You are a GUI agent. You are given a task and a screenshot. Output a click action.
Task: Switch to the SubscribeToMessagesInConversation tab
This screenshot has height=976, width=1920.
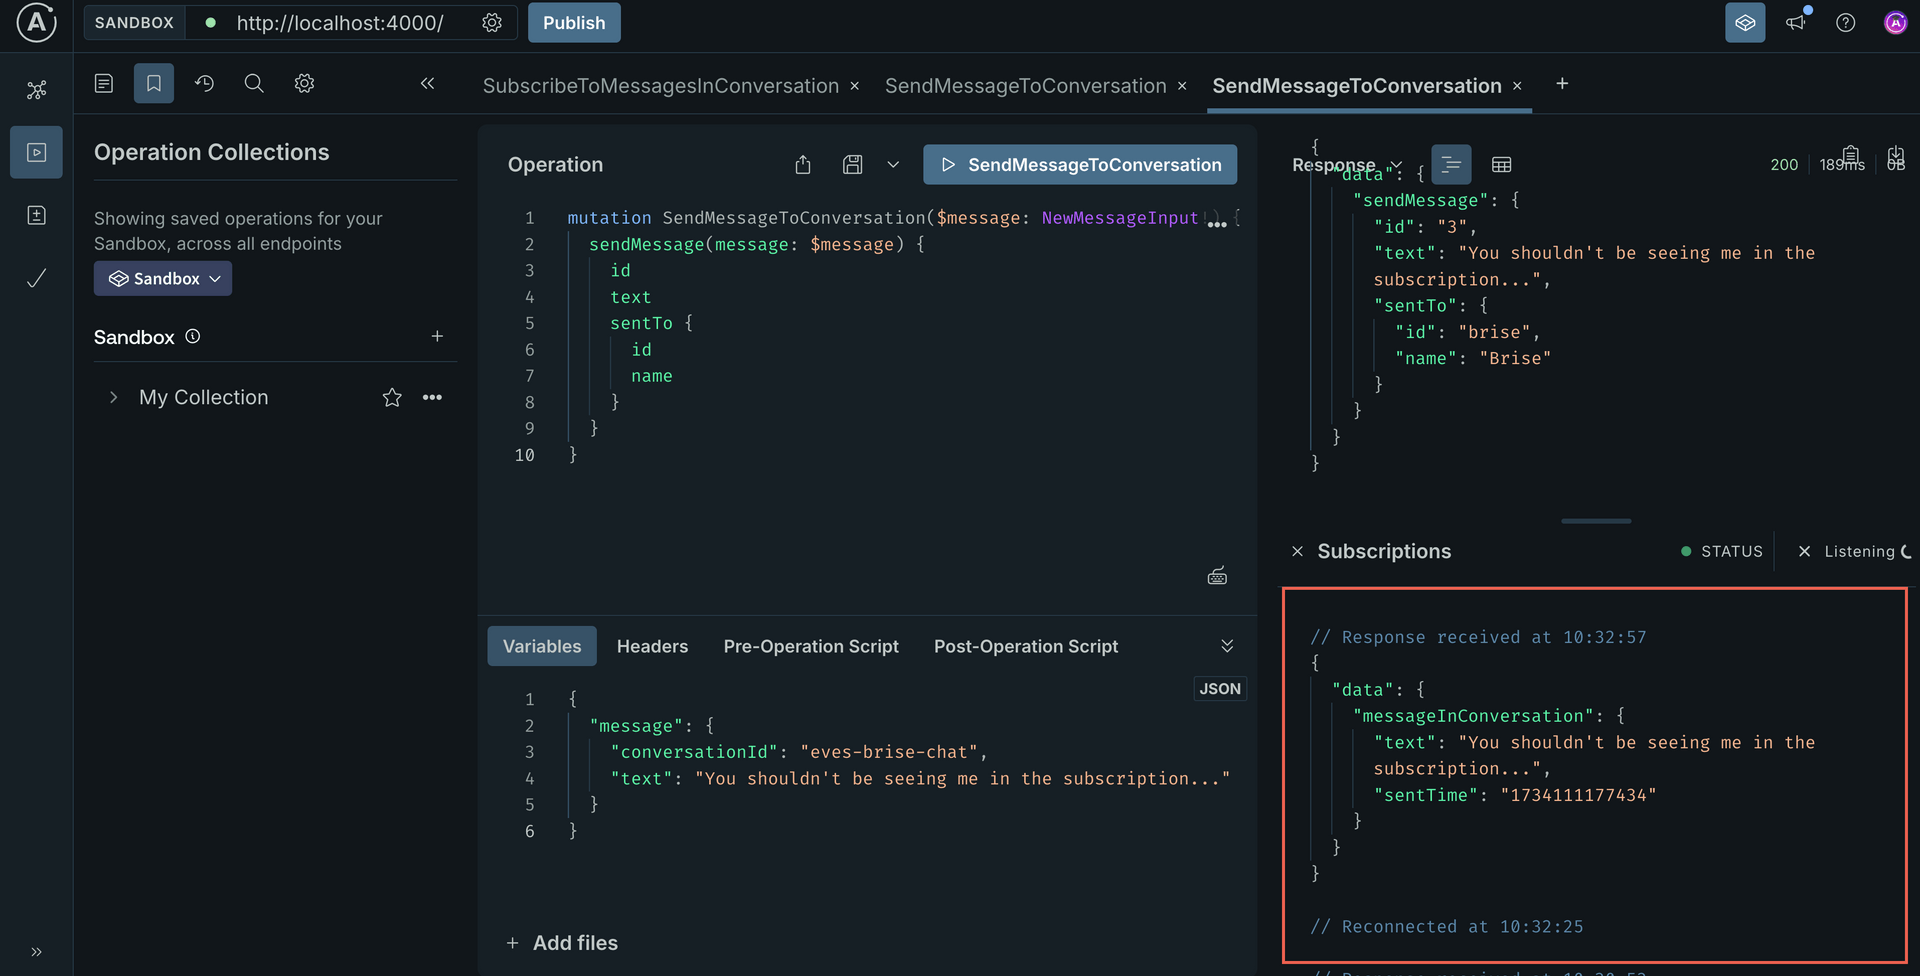point(660,86)
